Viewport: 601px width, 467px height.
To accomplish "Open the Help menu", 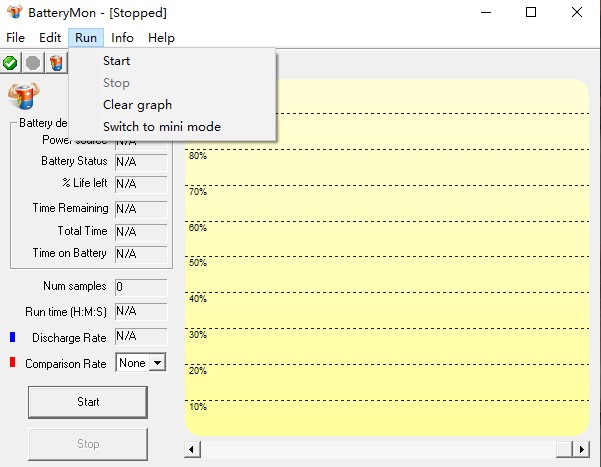I will [x=161, y=38].
